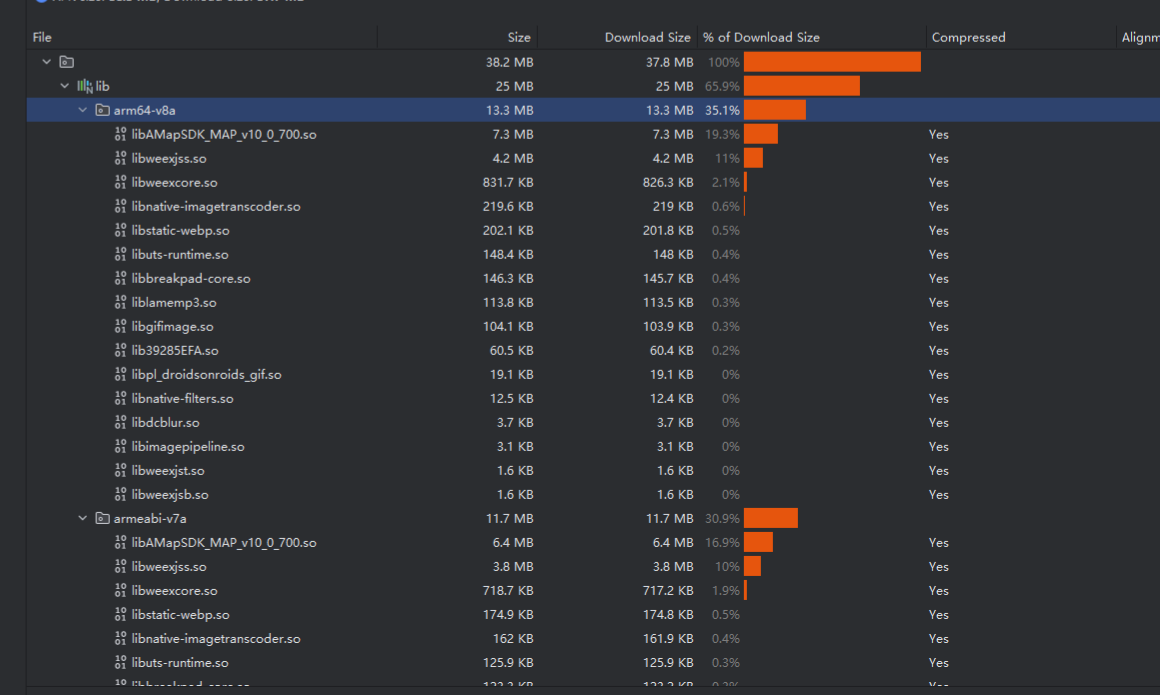Click the arm64-v8a folder icon
Screen dimensions: 1160x695
(x=102, y=110)
